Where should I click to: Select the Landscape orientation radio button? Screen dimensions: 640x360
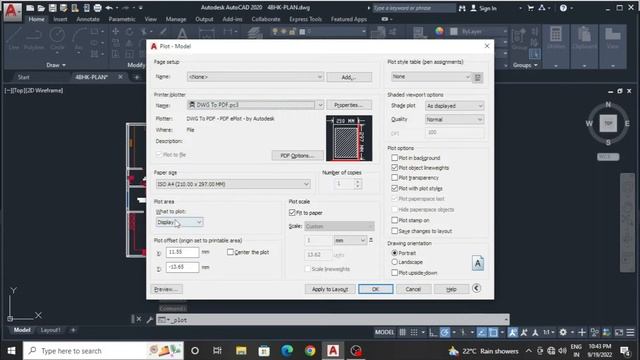click(394, 262)
